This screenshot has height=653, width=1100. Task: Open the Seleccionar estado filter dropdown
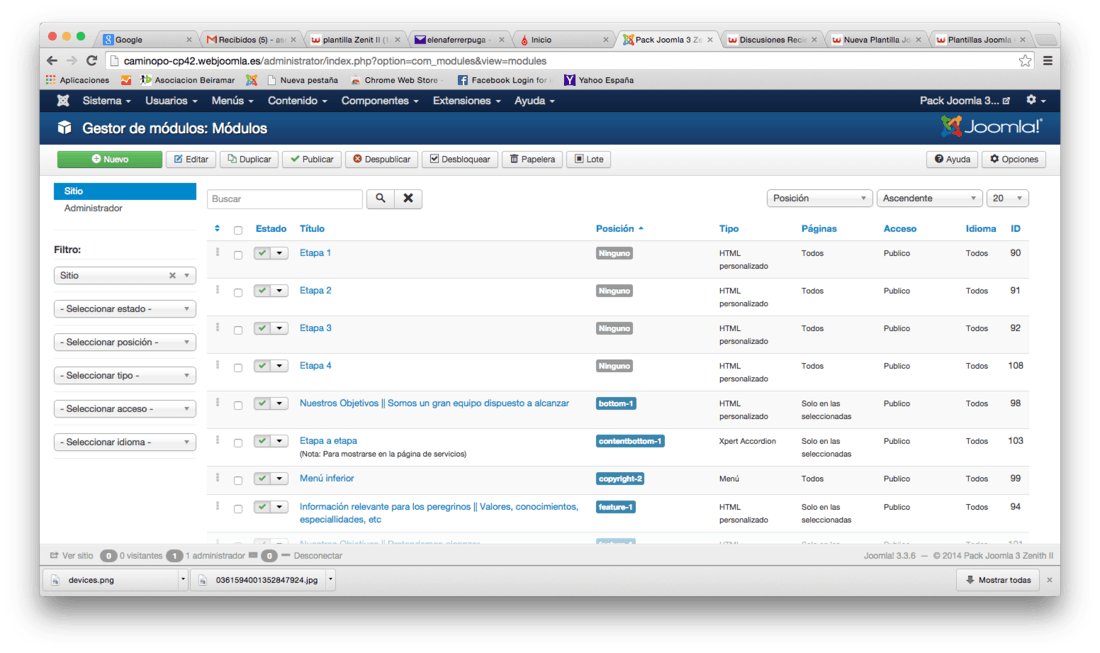pyautogui.click(x=125, y=309)
